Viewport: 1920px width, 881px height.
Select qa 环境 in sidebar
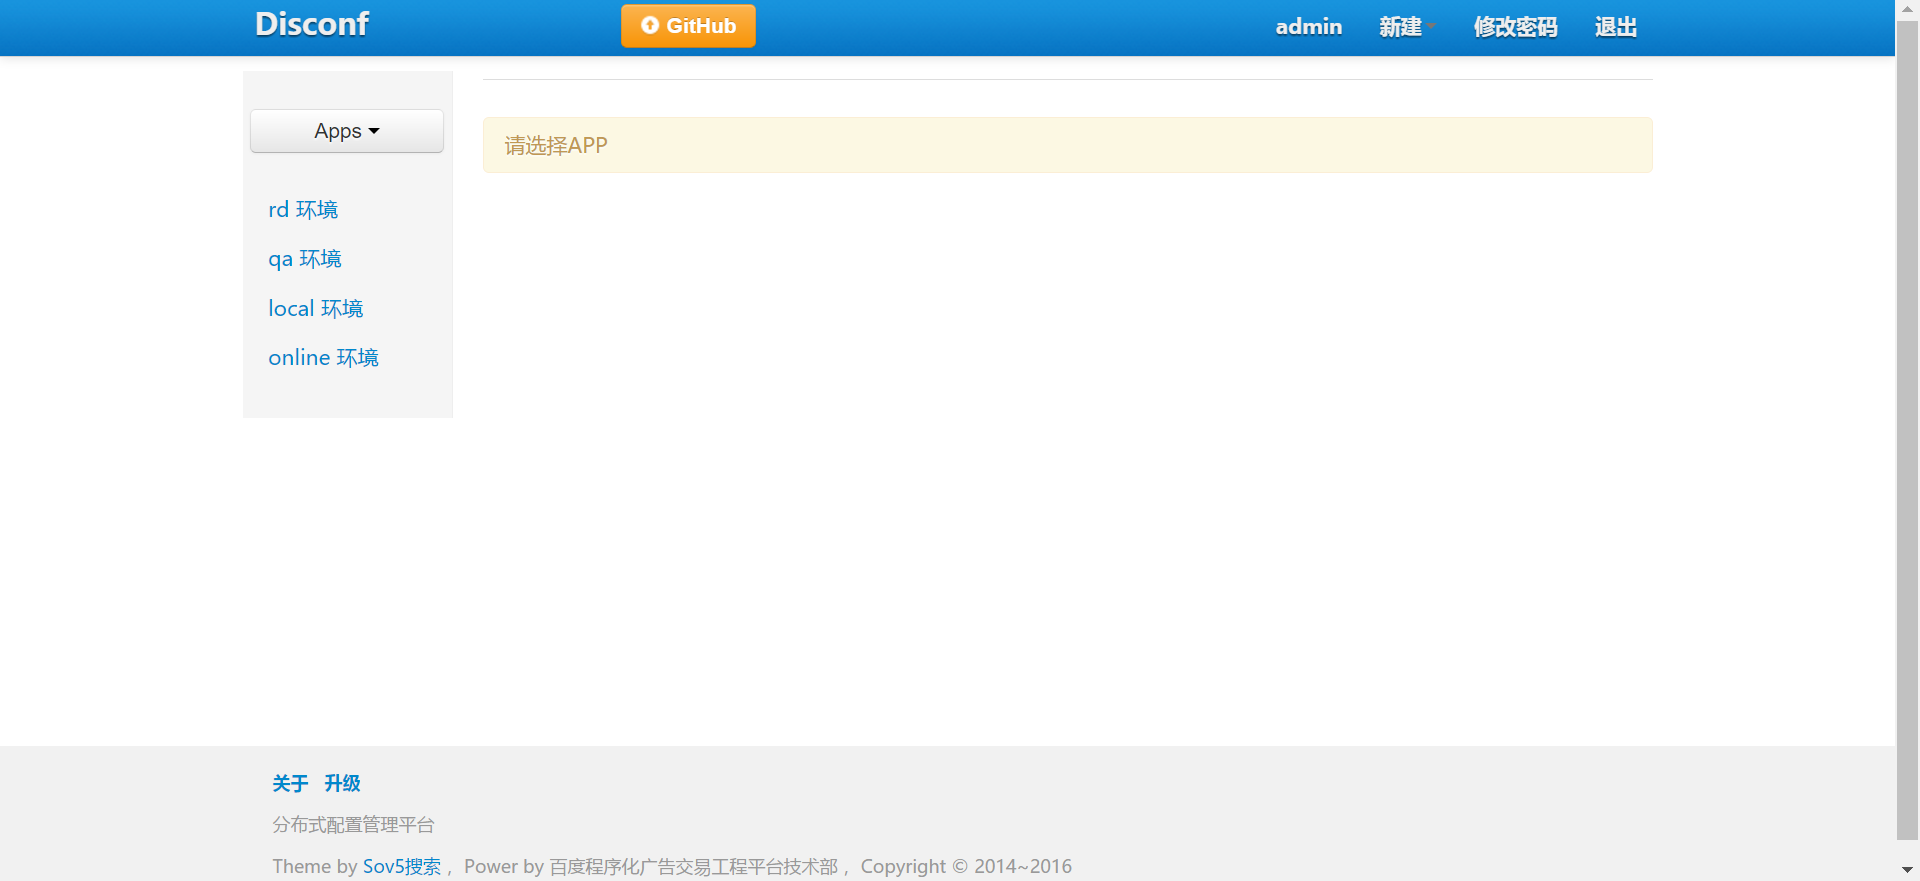(x=305, y=259)
